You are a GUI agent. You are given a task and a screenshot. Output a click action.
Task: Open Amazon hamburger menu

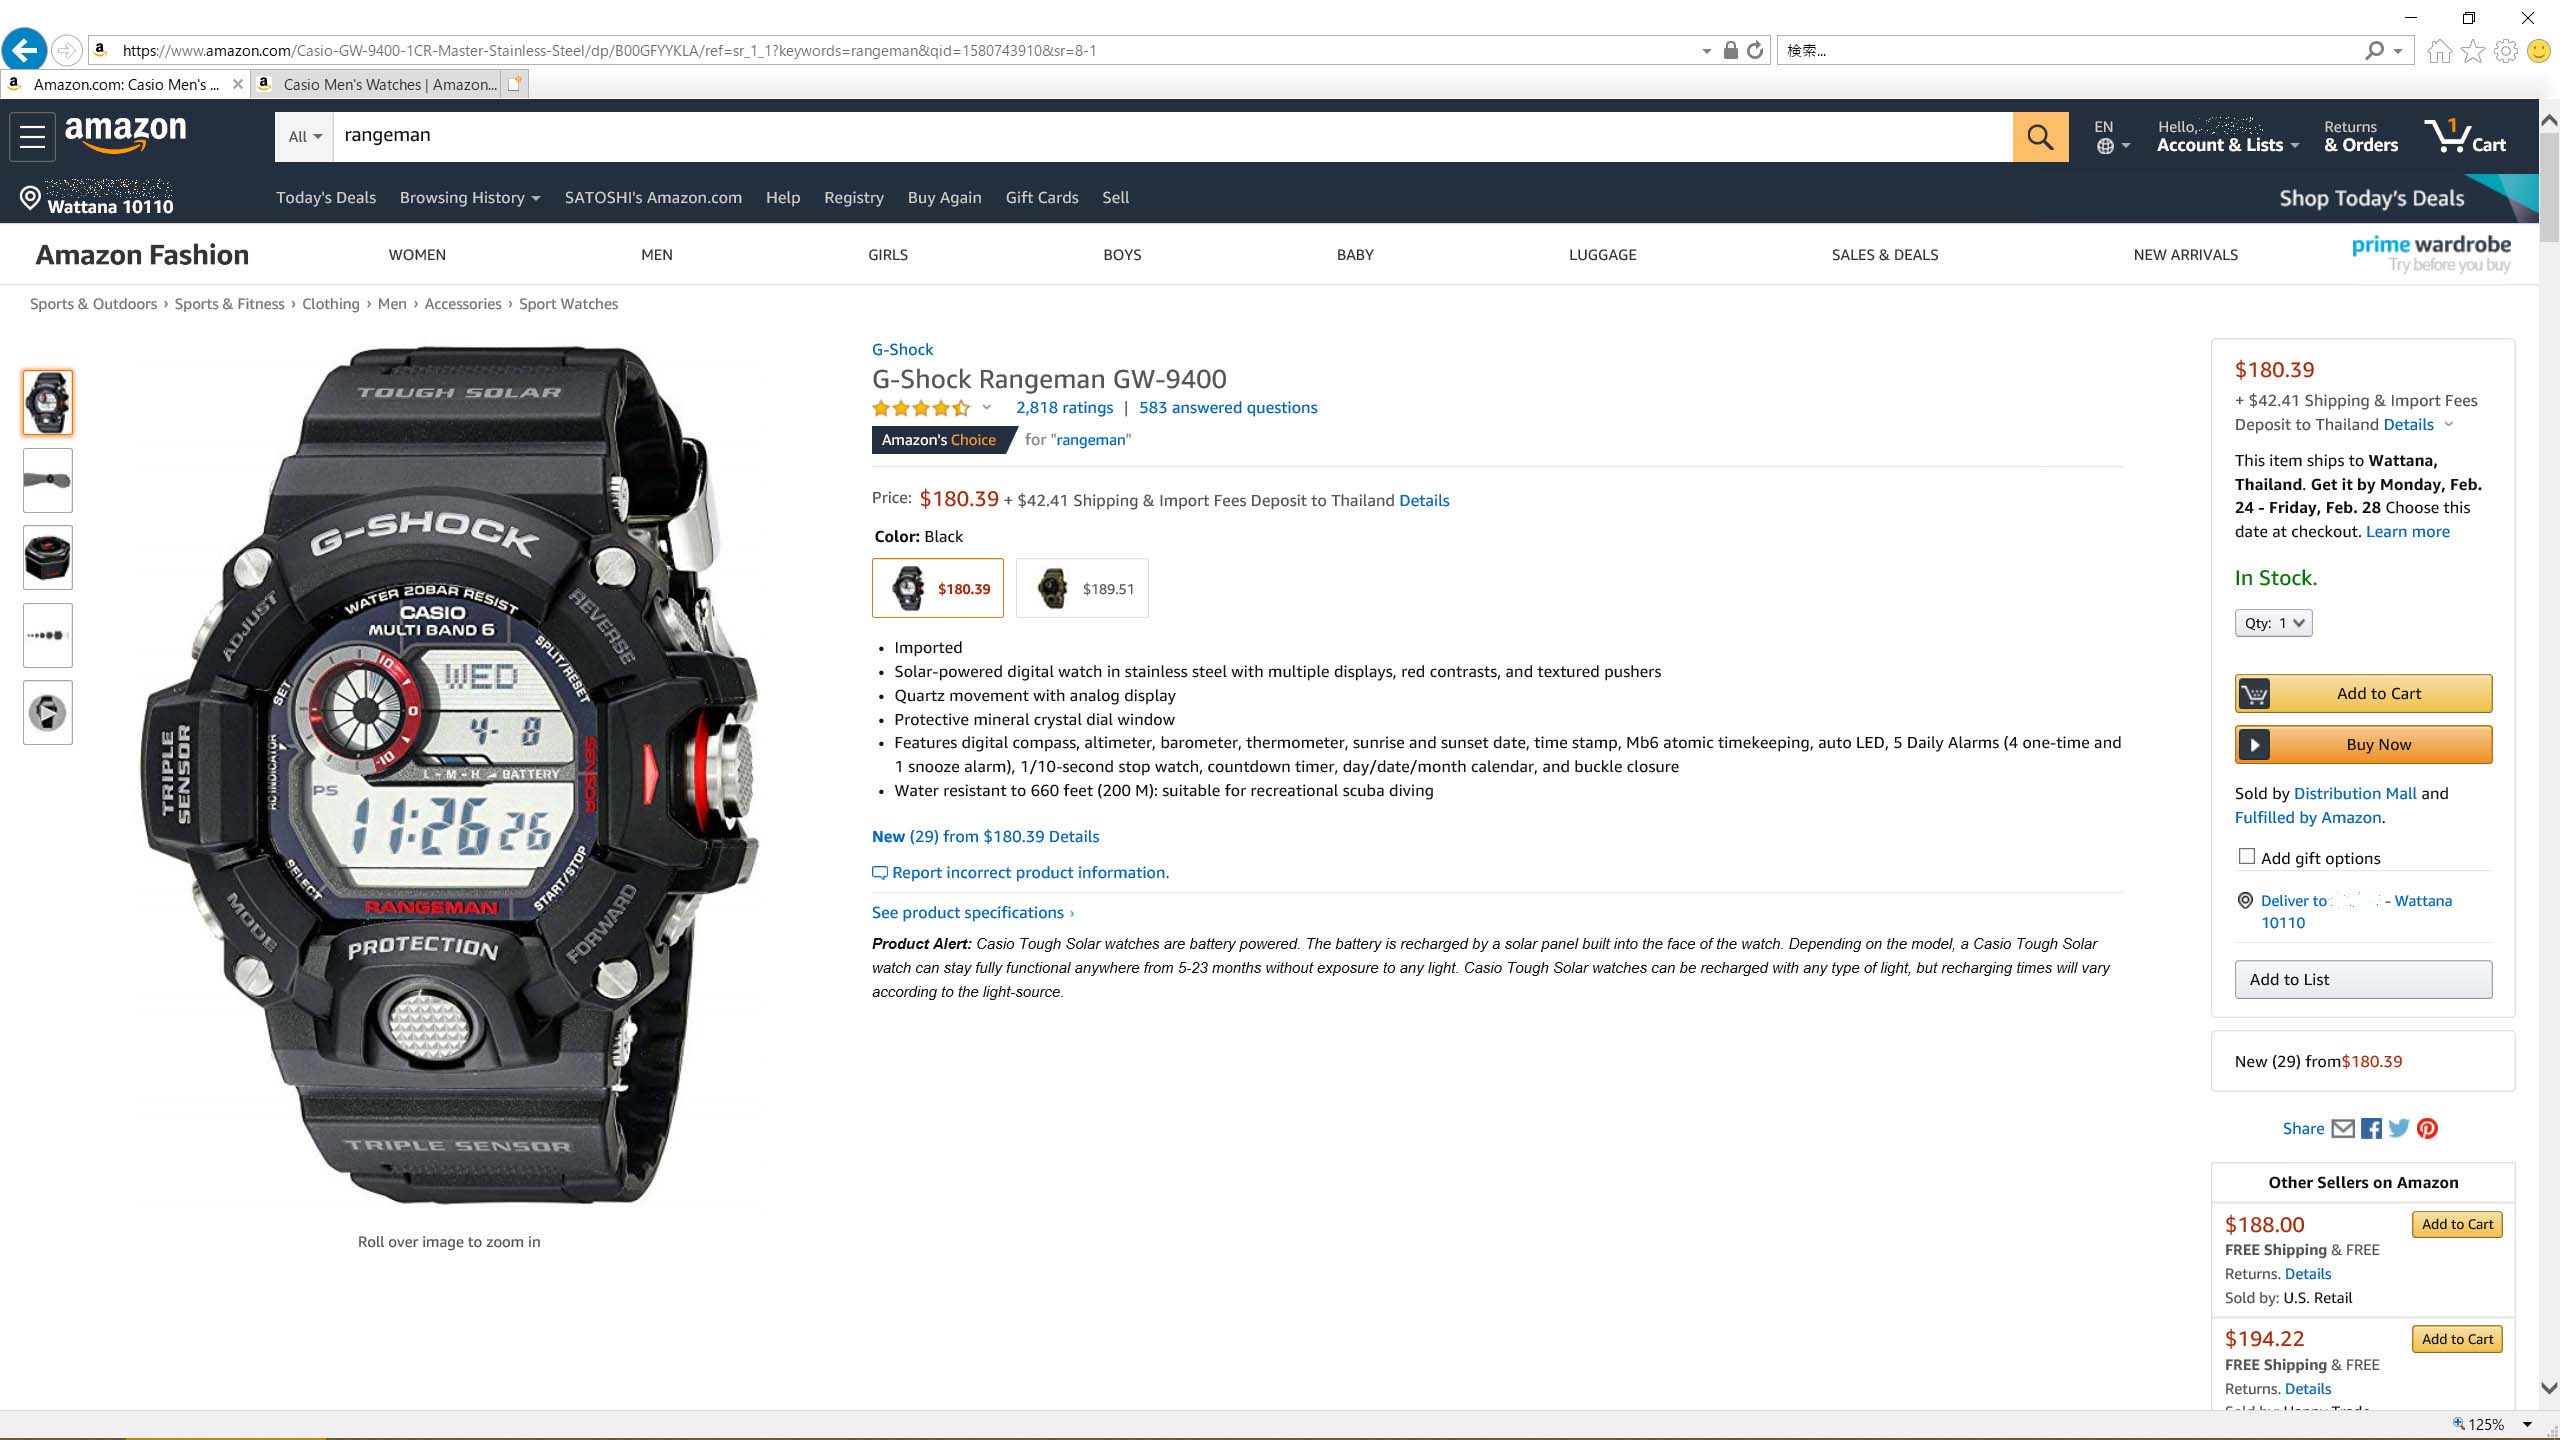pos(32,137)
